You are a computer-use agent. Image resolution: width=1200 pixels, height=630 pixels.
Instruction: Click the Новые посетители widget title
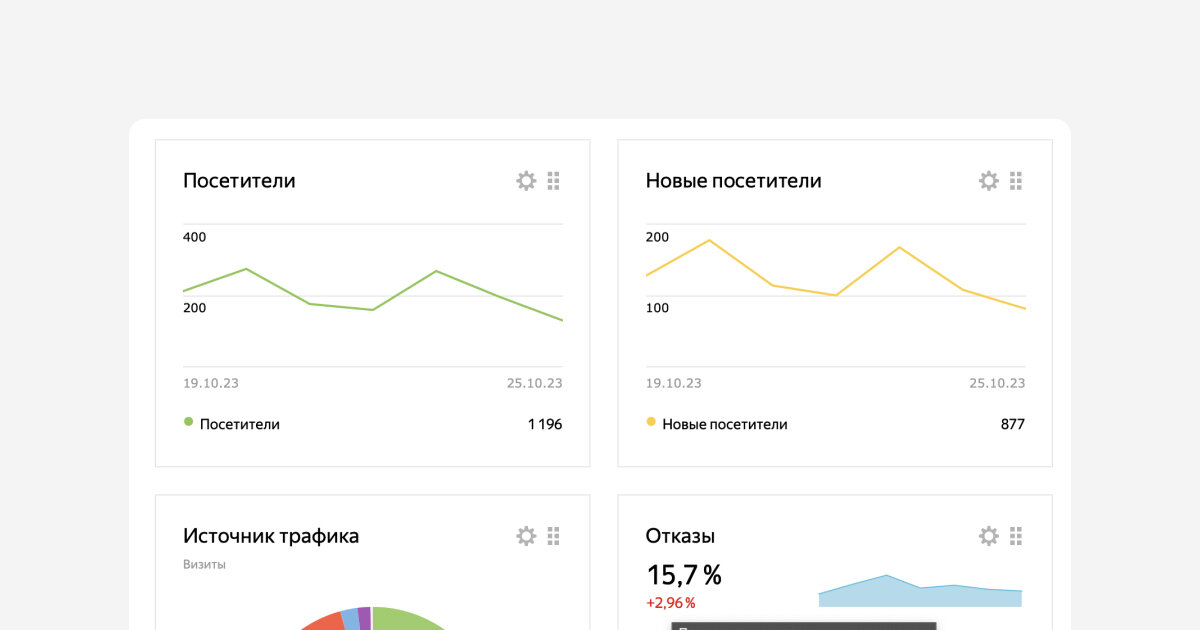(x=733, y=181)
